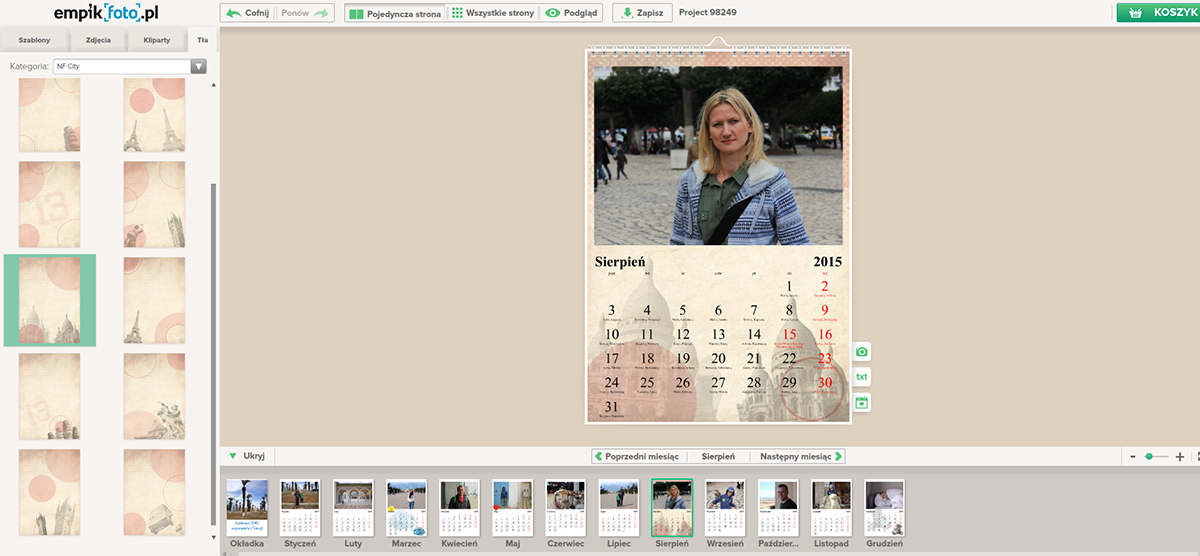Adjust the zoom slider handle
The image size is (1200, 556).
(1150, 456)
